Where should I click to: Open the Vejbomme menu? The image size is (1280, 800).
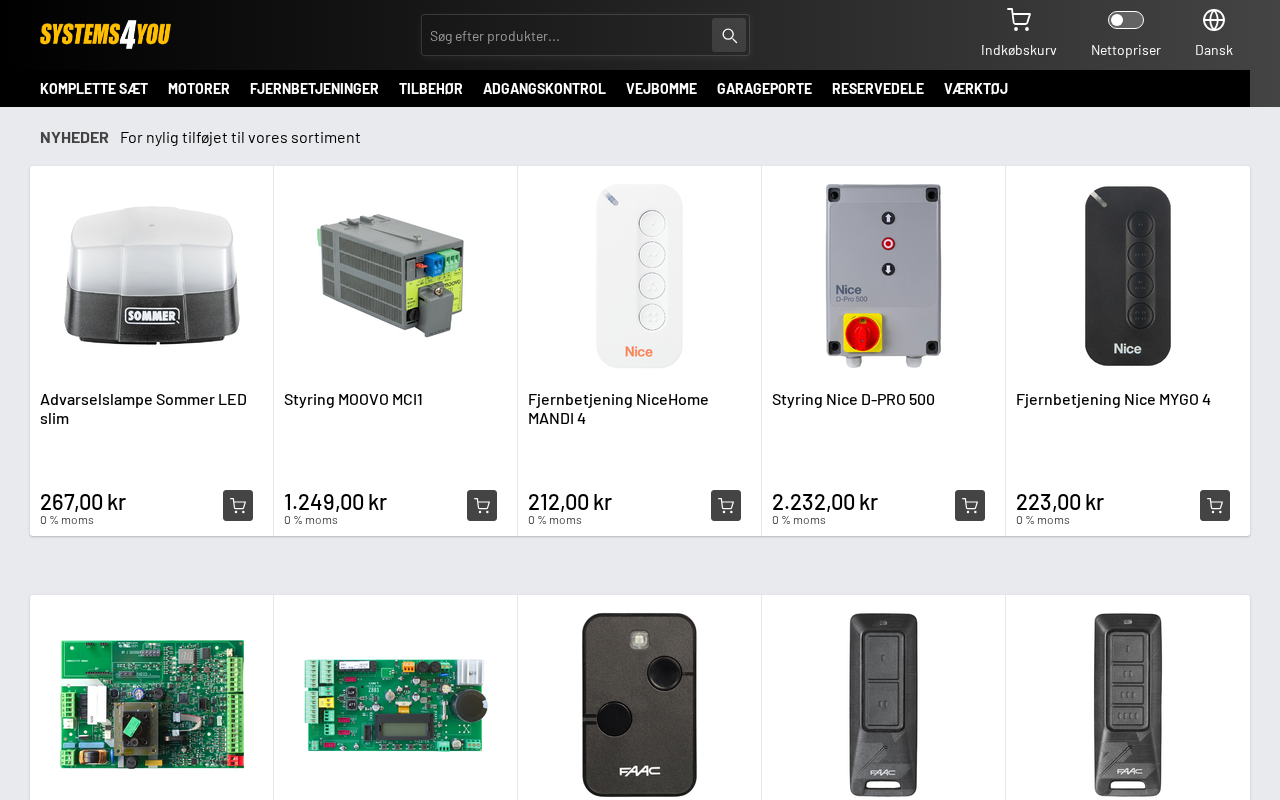point(661,88)
